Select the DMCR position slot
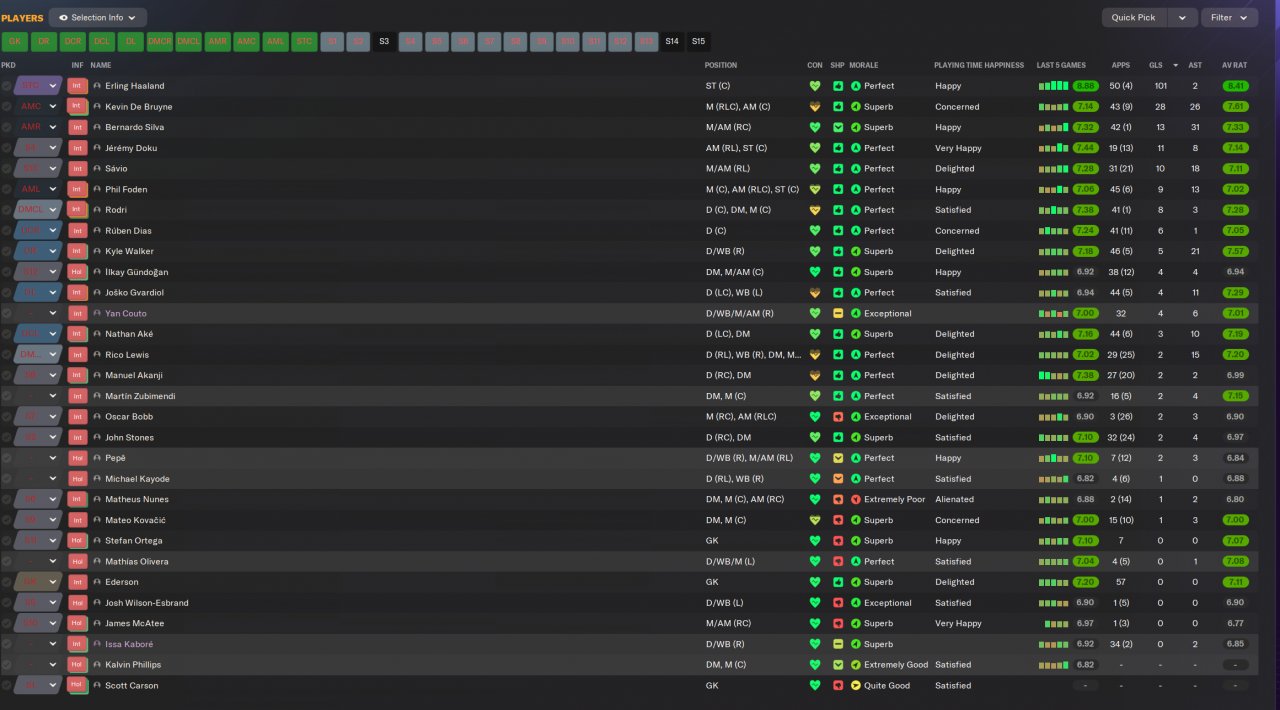Screen dimensions: 1280x710 [x=160, y=42]
